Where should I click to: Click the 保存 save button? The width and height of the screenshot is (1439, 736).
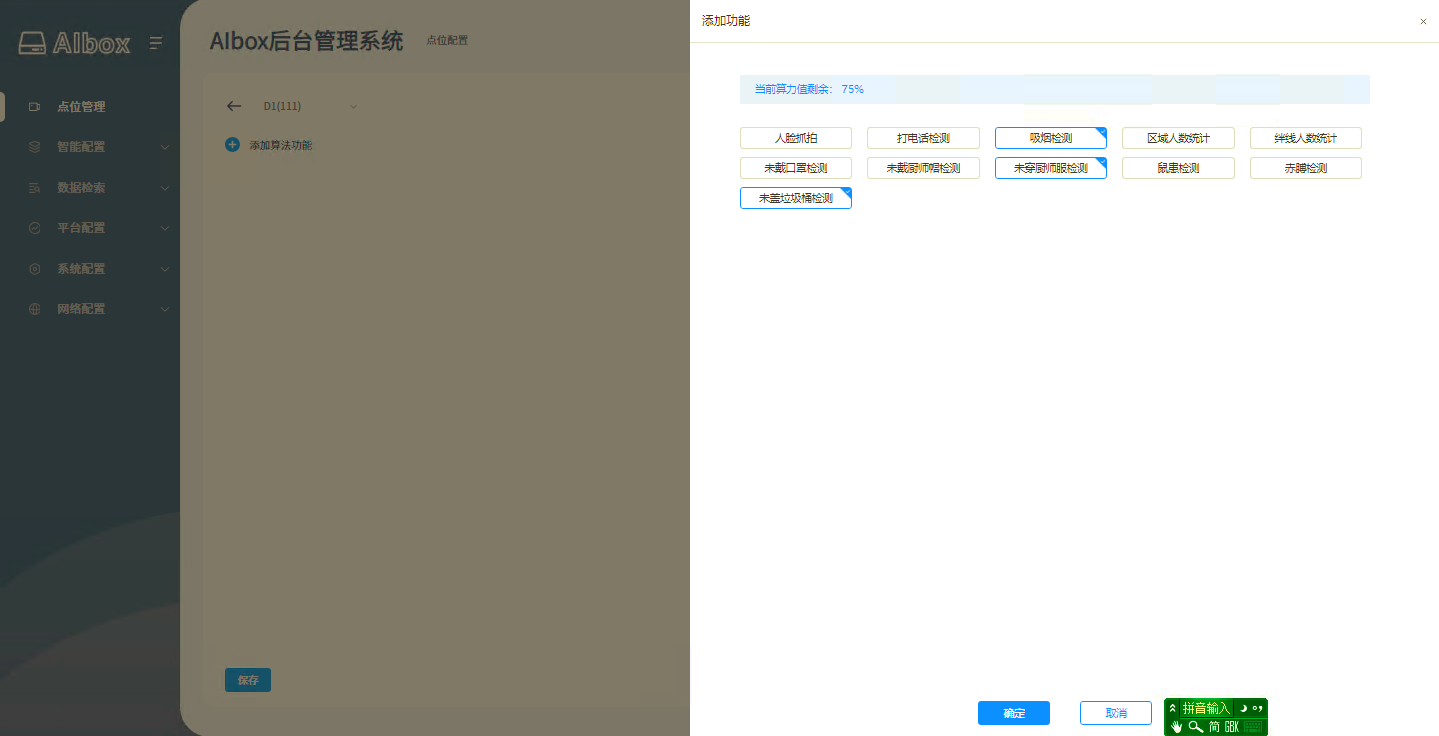coord(247,680)
